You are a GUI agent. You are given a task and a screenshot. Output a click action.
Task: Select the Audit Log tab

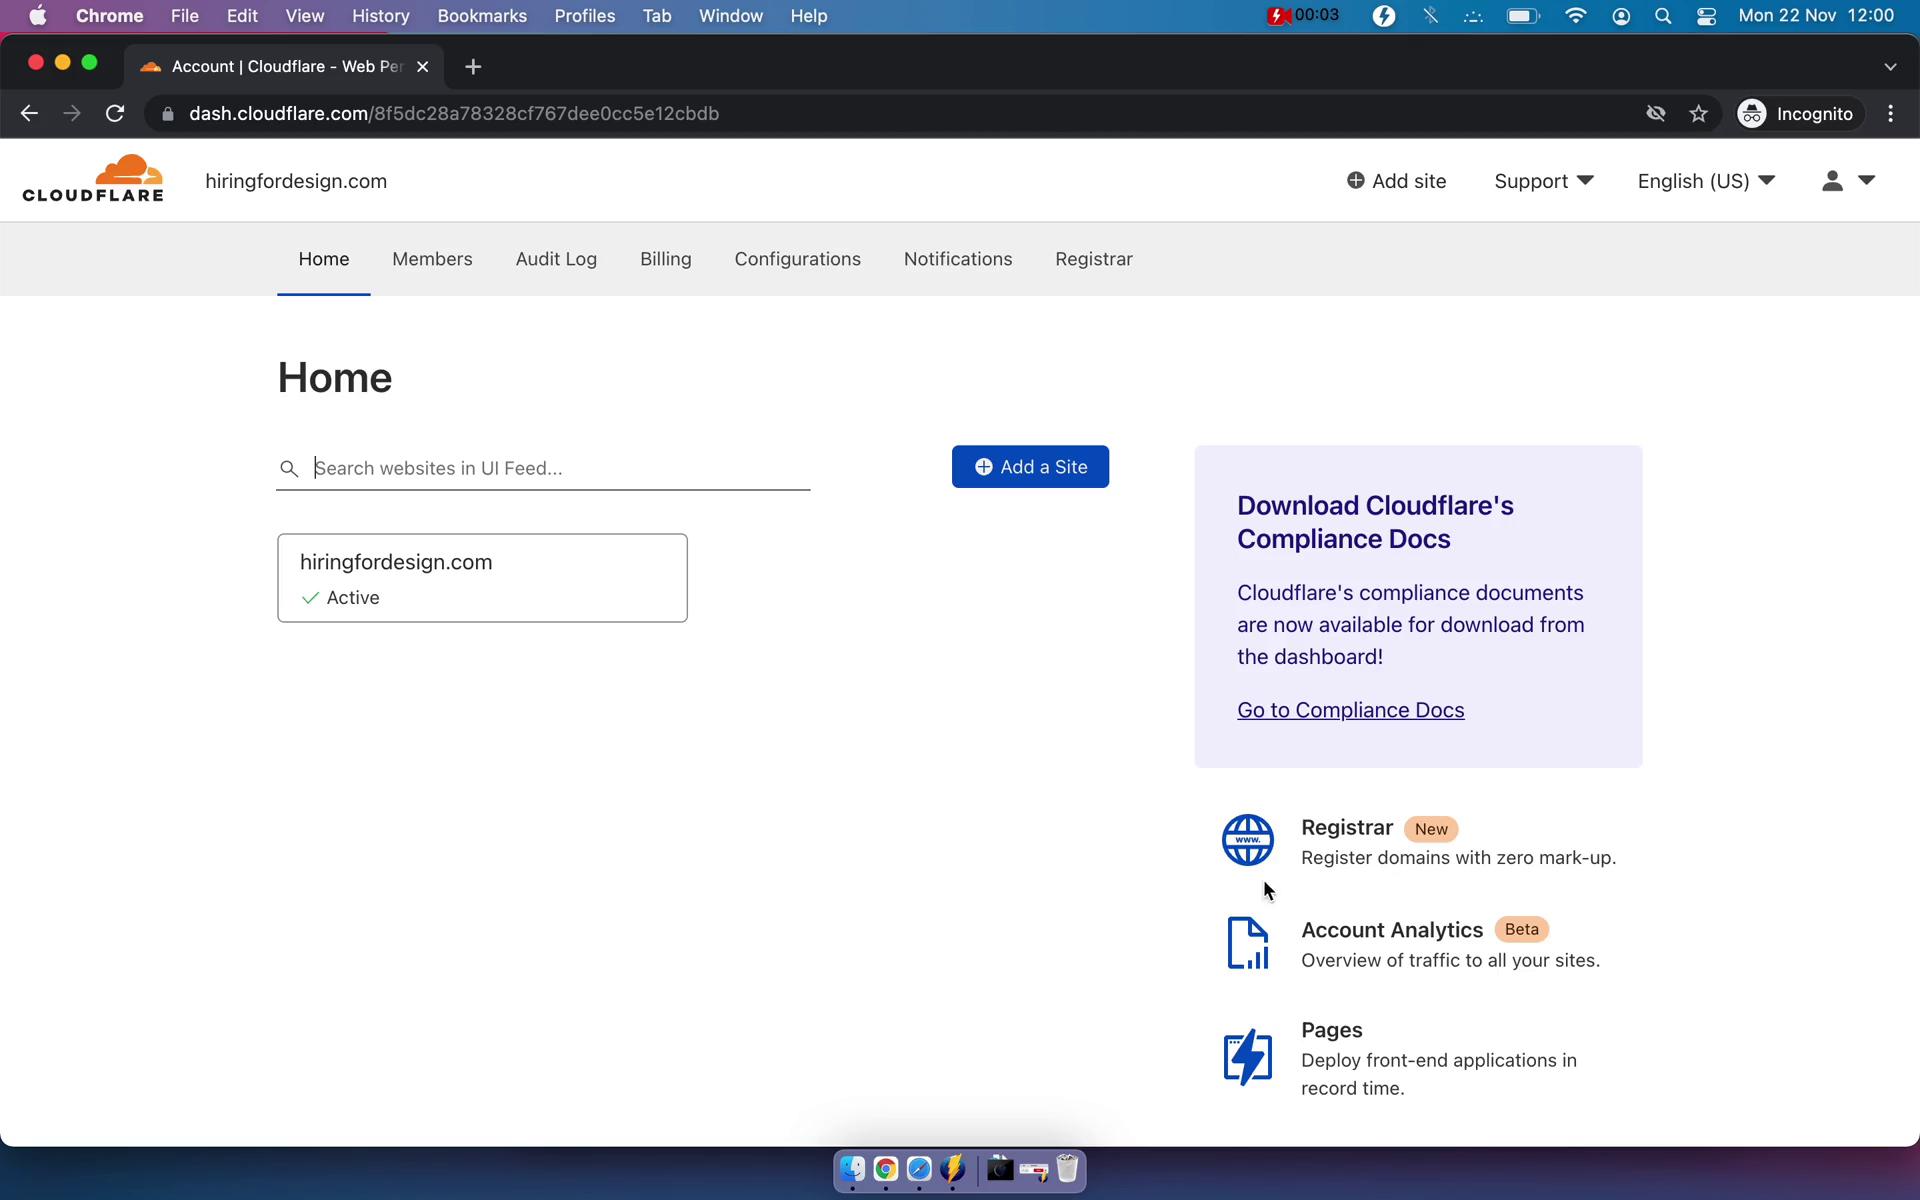point(556,259)
